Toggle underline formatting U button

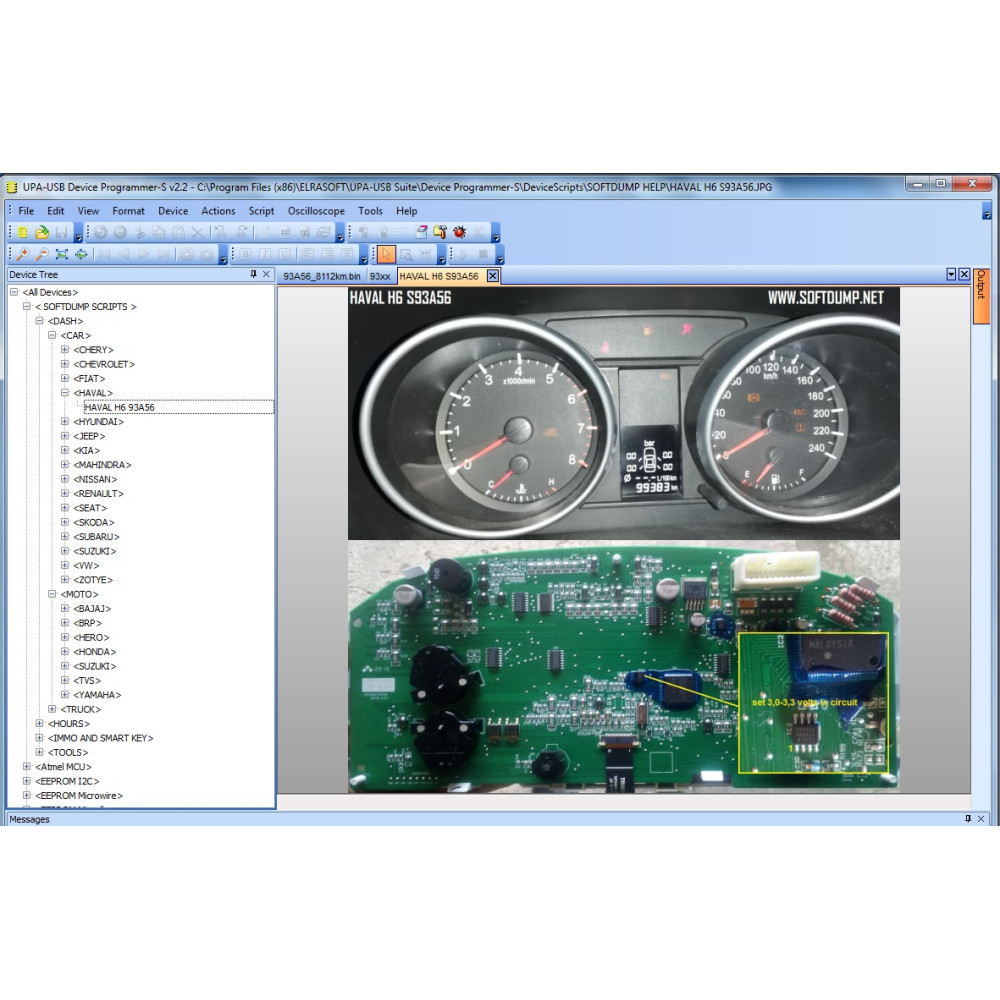click(x=284, y=255)
